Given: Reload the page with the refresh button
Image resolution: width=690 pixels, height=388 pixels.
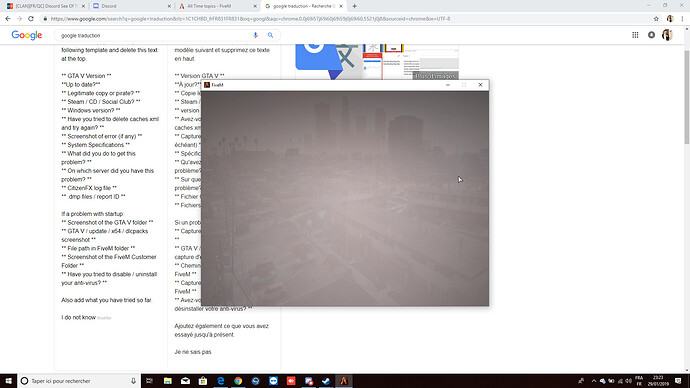Looking at the screenshot, I should 31,19.
